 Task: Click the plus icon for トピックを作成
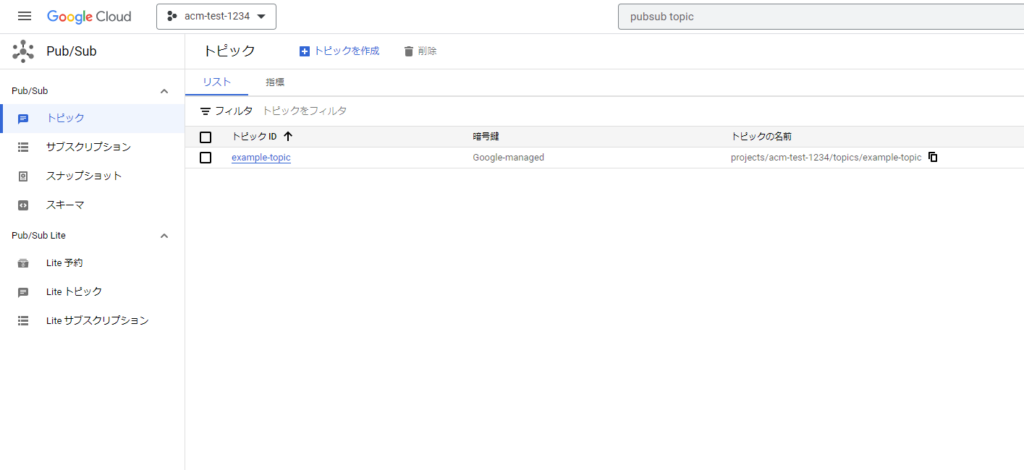(304, 51)
